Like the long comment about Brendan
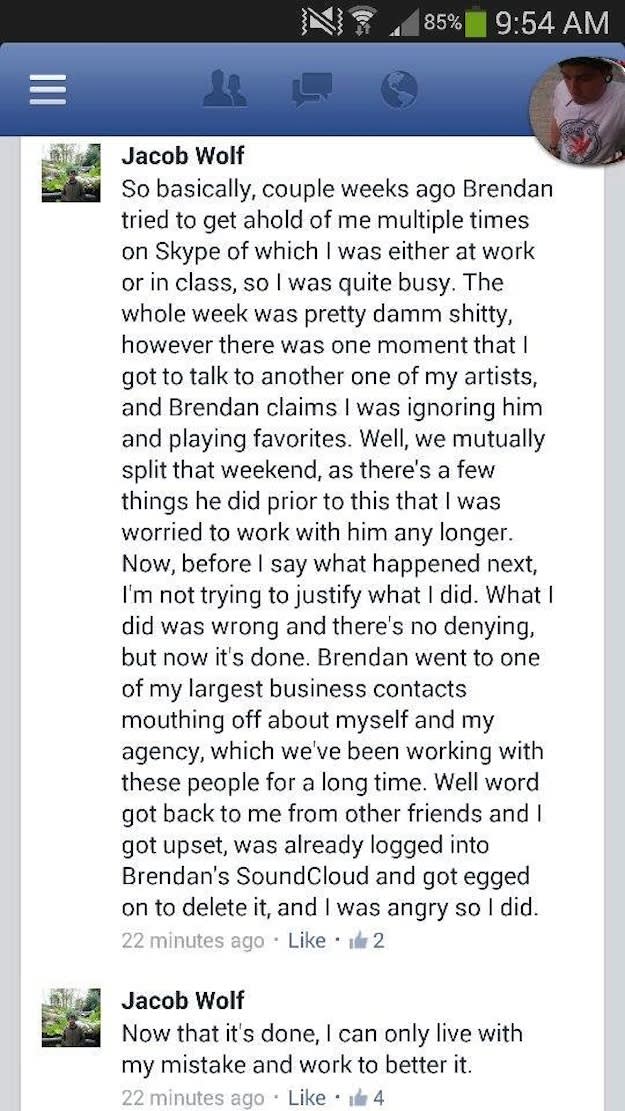The width and height of the screenshot is (625, 1111). (x=308, y=940)
